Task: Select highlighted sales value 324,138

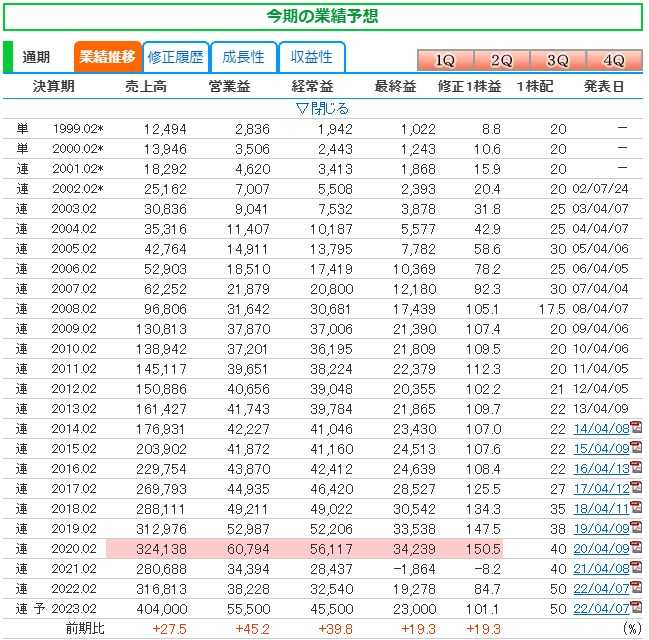Action: (x=161, y=549)
